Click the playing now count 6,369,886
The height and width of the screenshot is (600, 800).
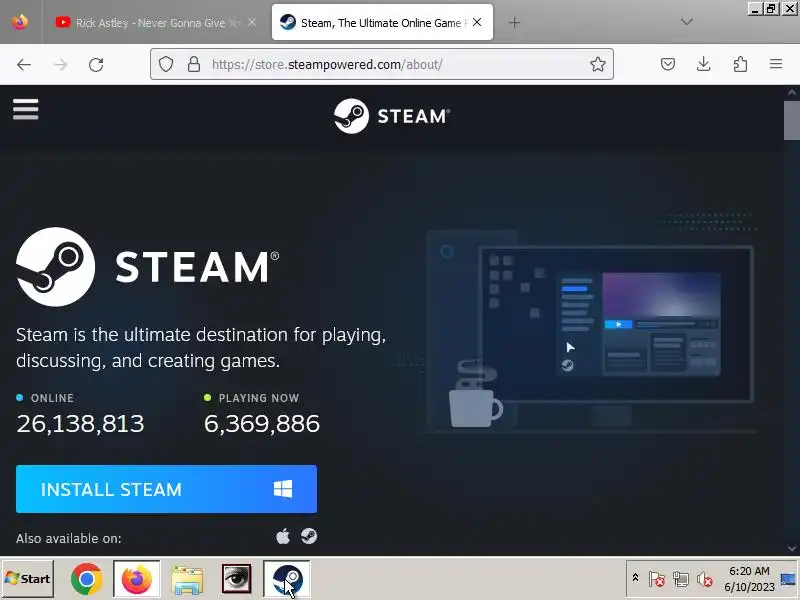tap(262, 423)
